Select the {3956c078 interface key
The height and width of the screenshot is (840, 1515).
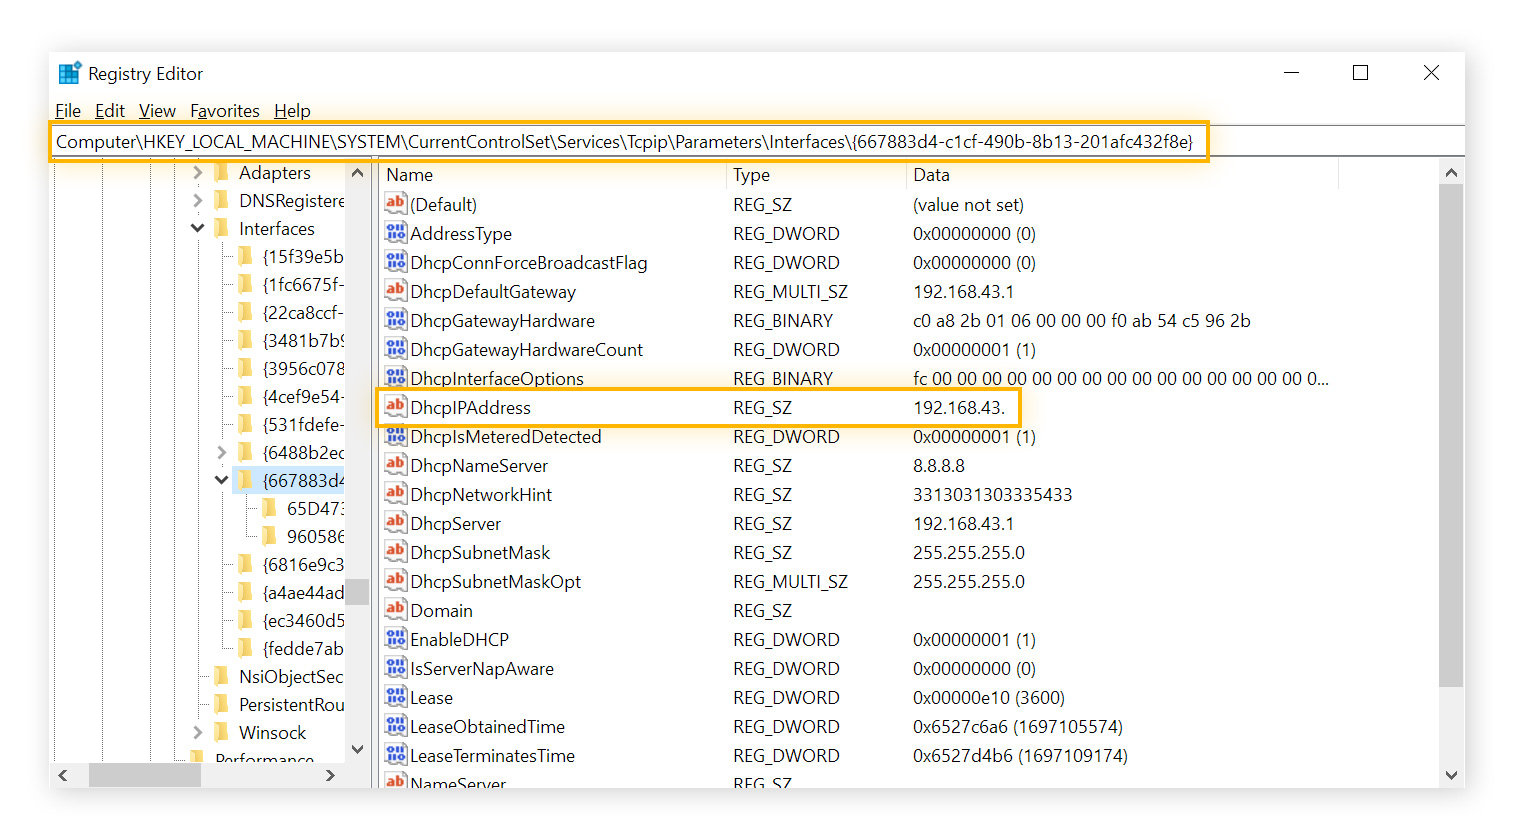coord(303,368)
